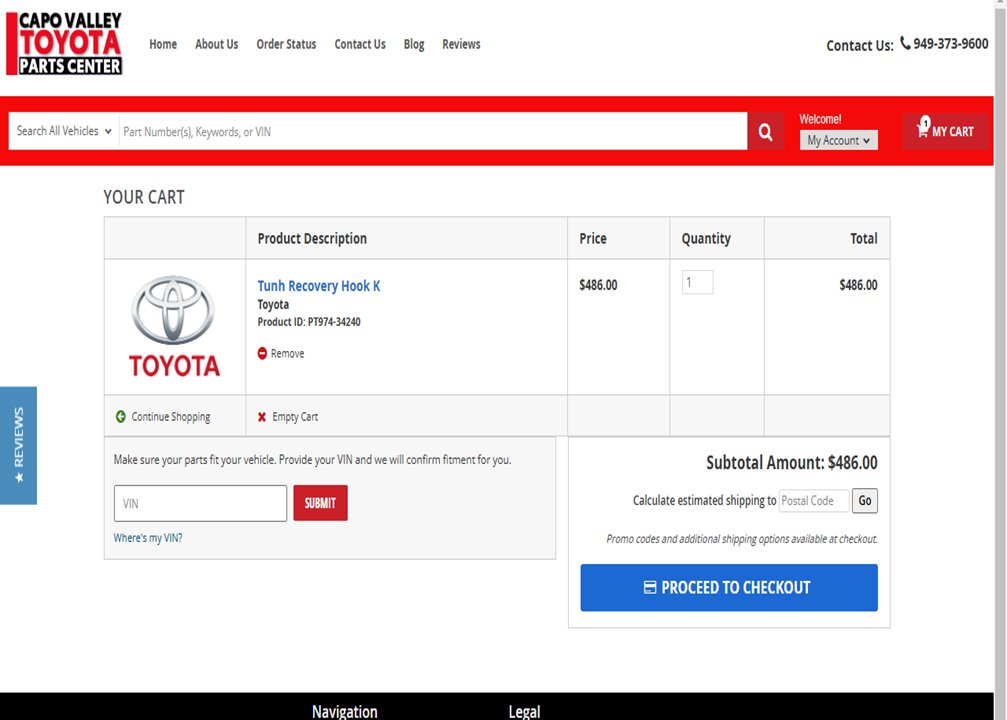Click the Product Description column header

point(312,238)
